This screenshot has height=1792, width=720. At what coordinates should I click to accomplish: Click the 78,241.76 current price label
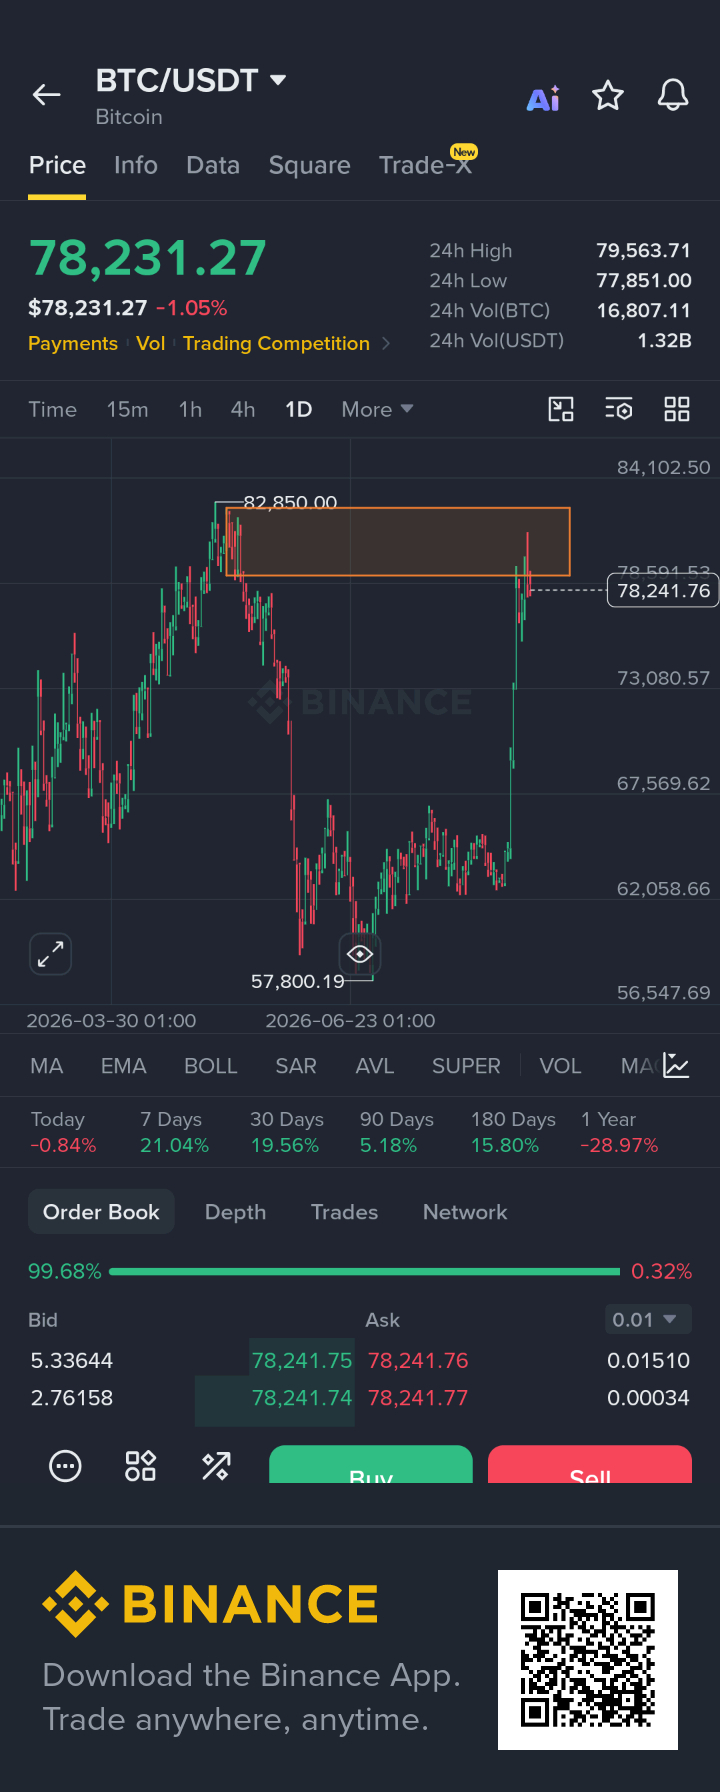pos(663,591)
